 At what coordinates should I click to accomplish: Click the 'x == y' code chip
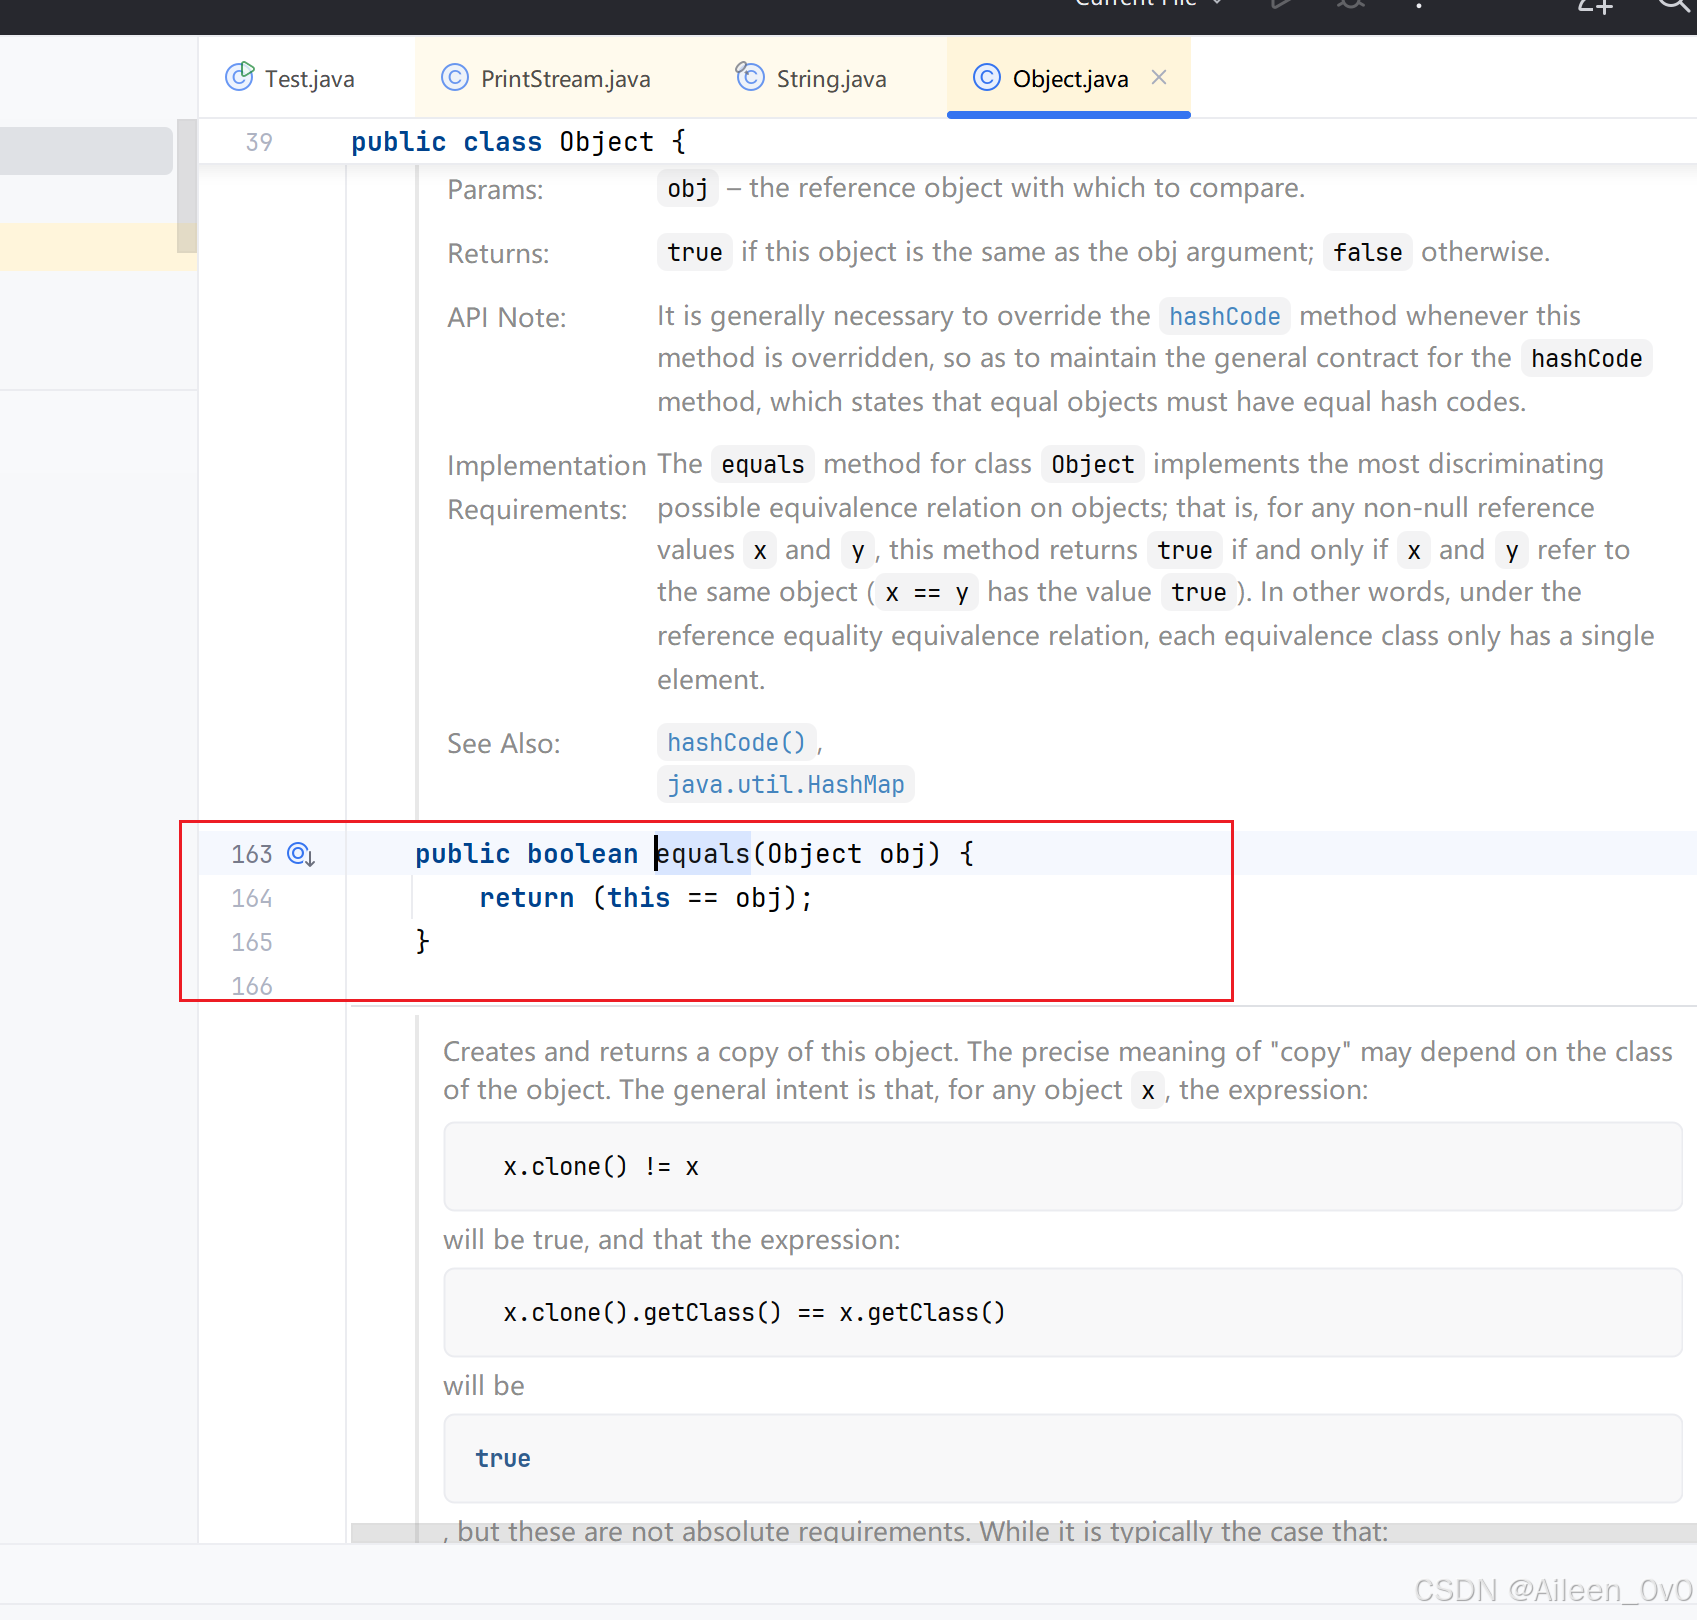[927, 592]
